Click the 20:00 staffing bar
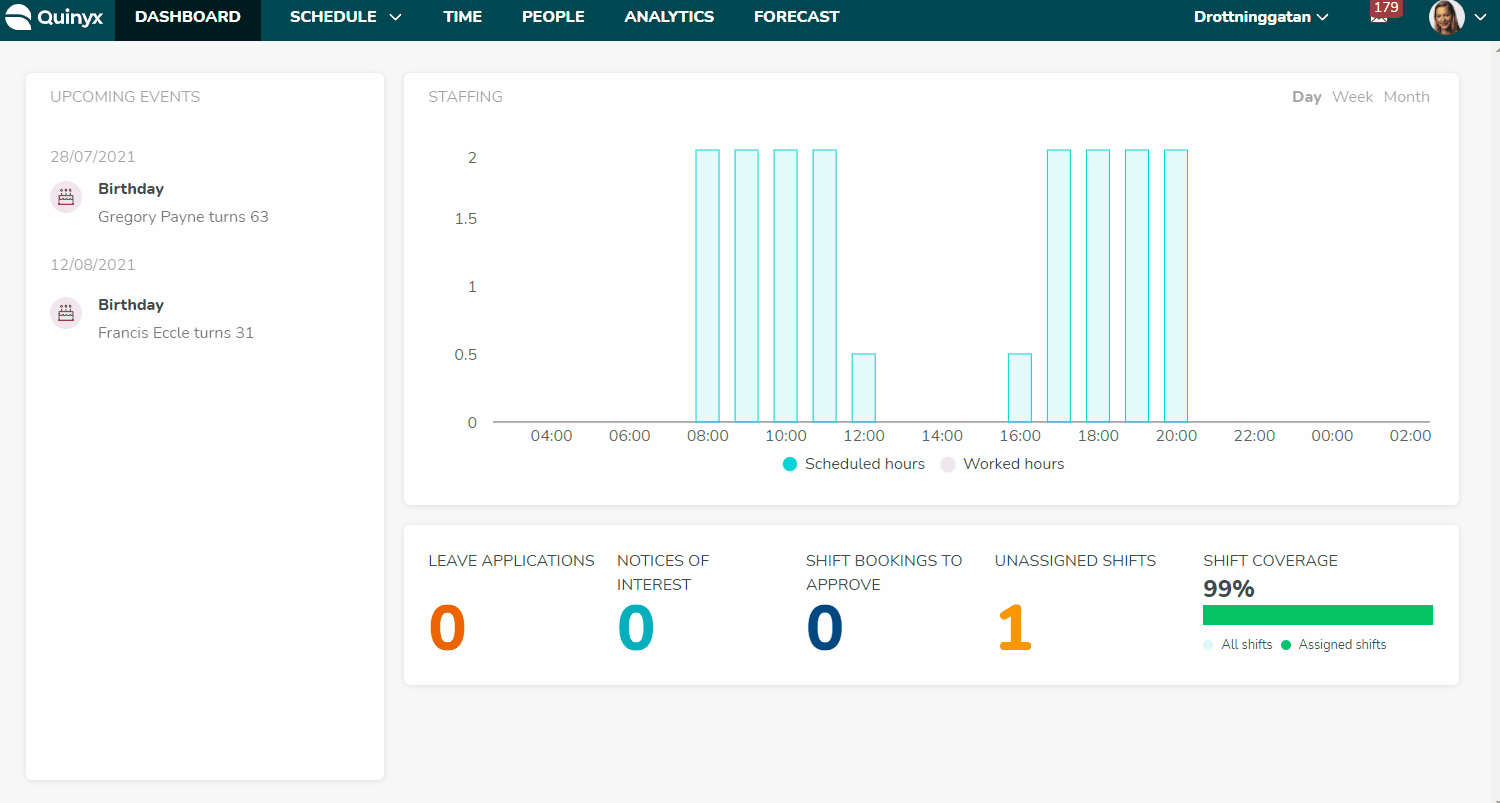Viewport: 1500px width, 803px height. pyautogui.click(x=1176, y=286)
